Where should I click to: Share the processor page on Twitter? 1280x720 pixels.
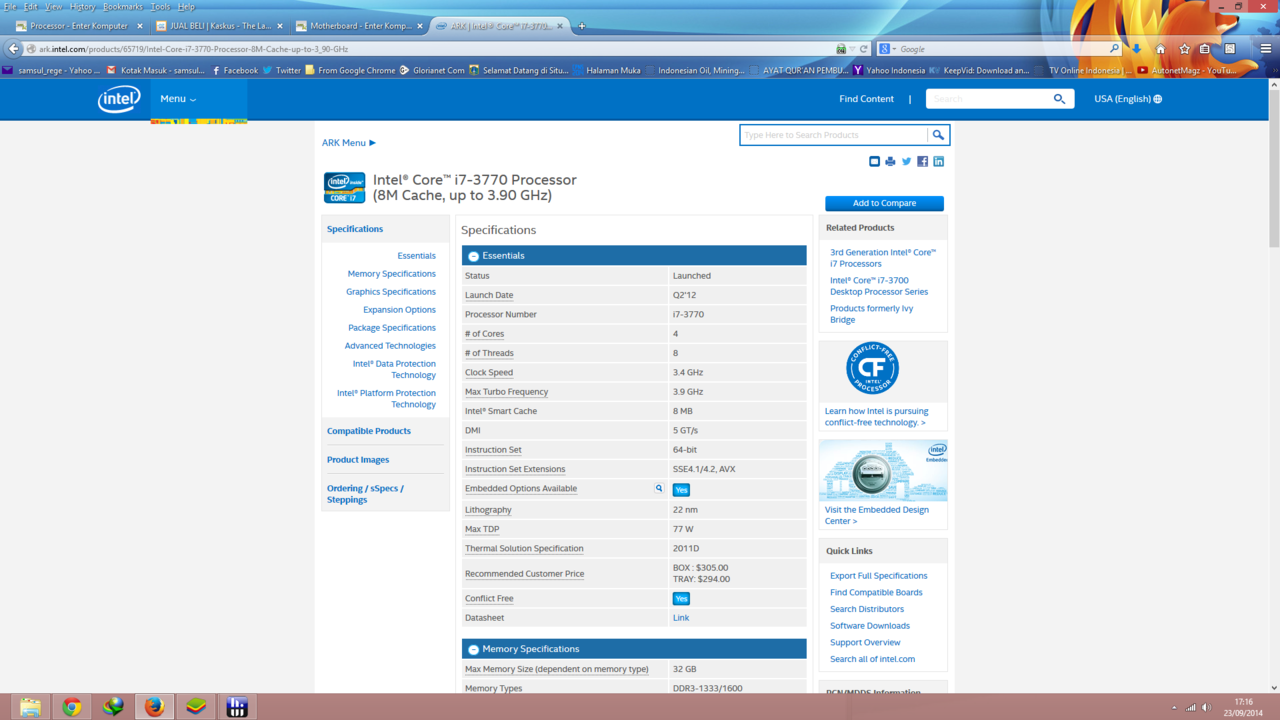click(x=906, y=161)
